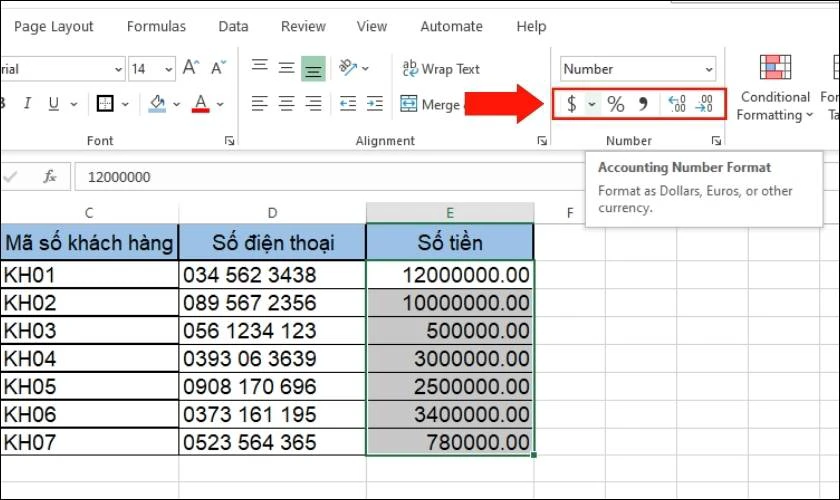Expand Orientation options arrow
This screenshot has width=840, height=500.
point(365,69)
